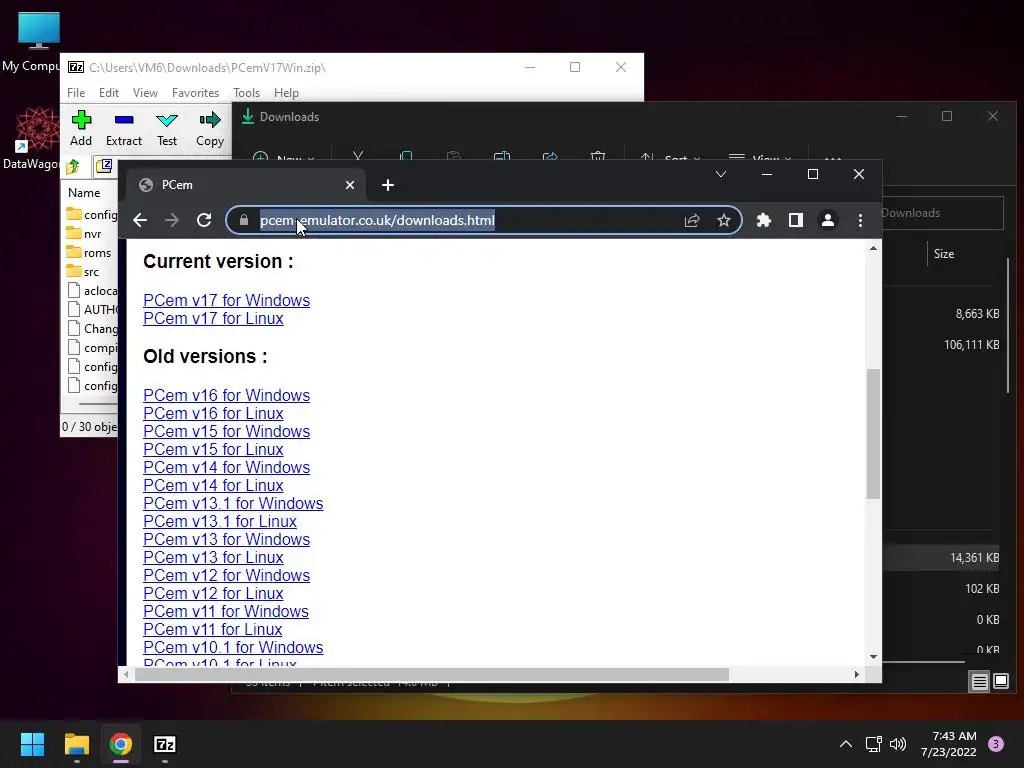Open 7-Zip Favorites menu
Image resolution: width=1024 pixels, height=768 pixels.
pos(195,93)
